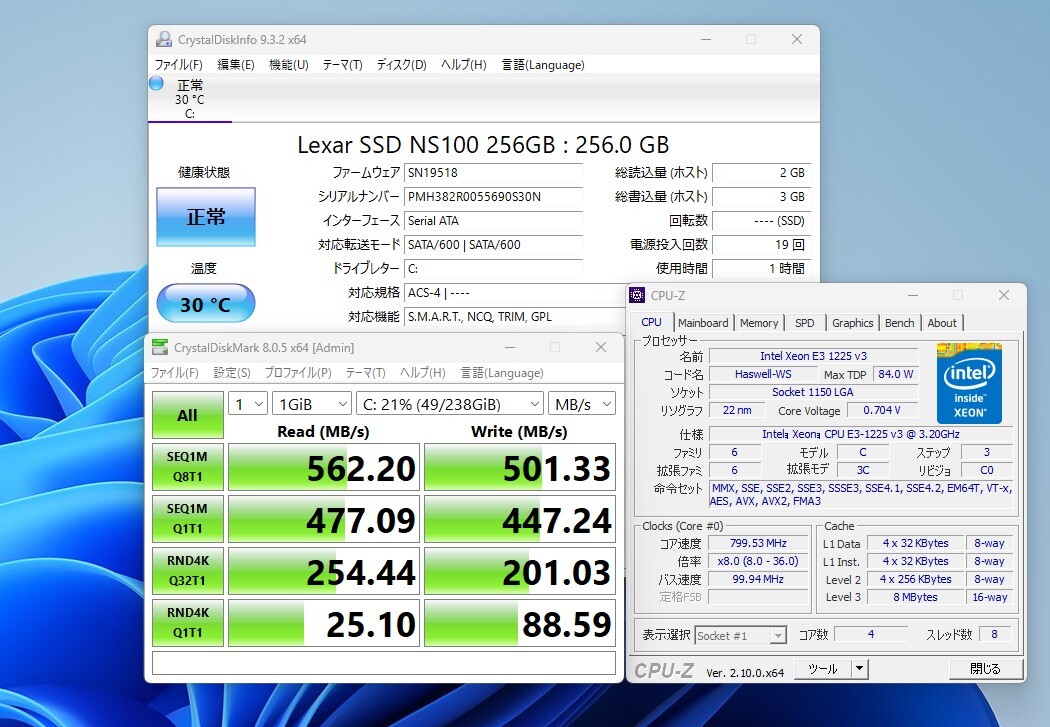This screenshot has width=1050, height=727.
Task: Close the CPU-Z window
Action: click(1004, 295)
